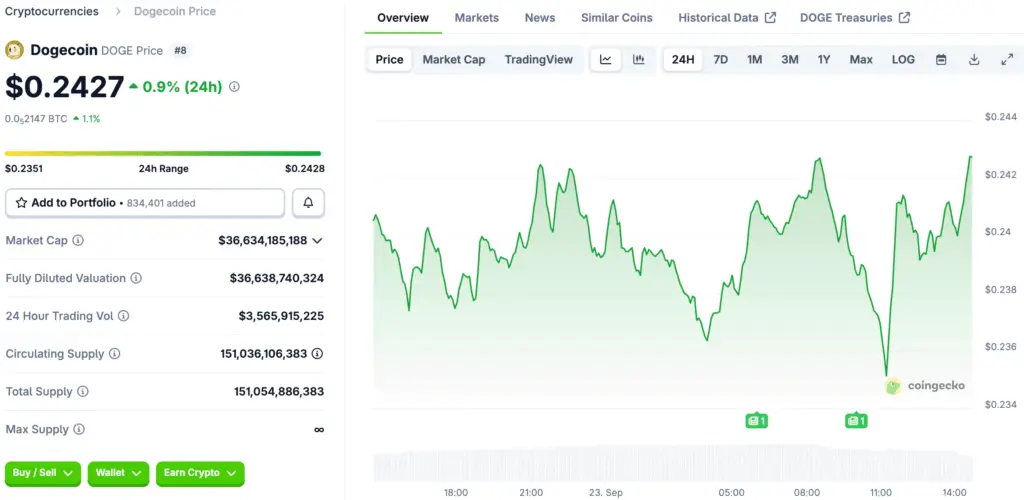1024x500 pixels.
Task: Click the BTC price 2147 BTC text
Action: [36, 119]
